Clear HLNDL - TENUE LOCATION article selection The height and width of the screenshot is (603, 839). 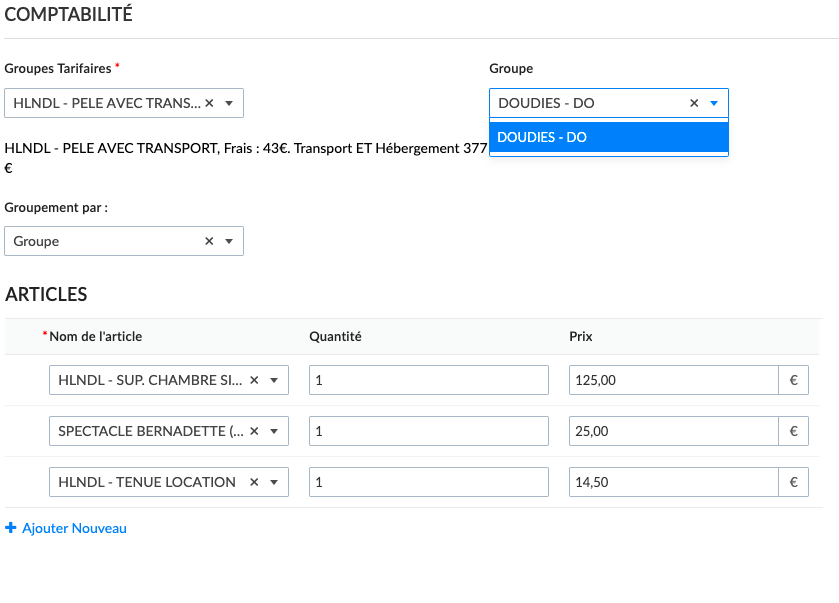(x=254, y=482)
